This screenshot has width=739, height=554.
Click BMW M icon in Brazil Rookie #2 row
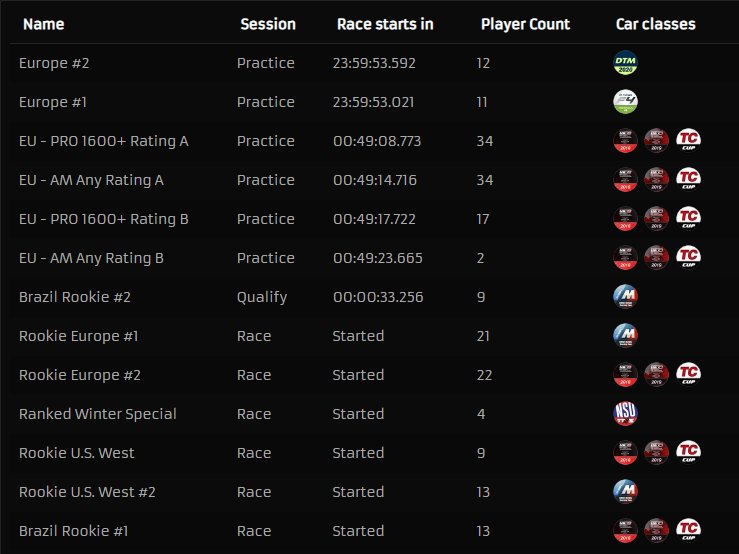click(624, 297)
